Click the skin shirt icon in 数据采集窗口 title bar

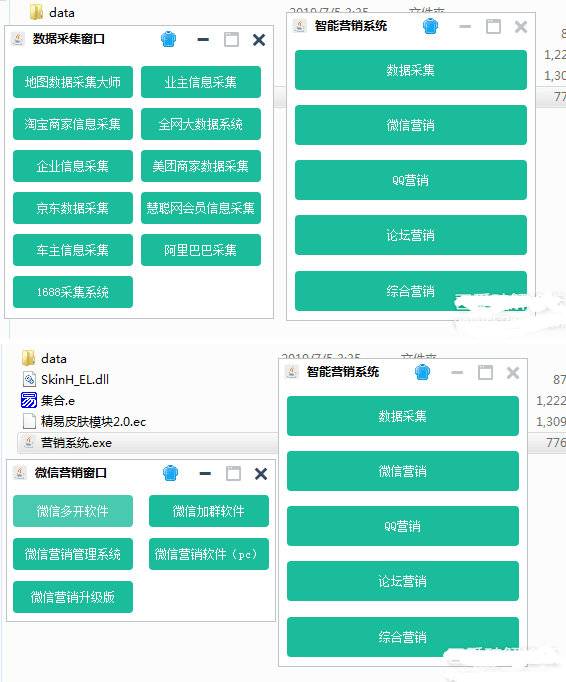tap(168, 40)
